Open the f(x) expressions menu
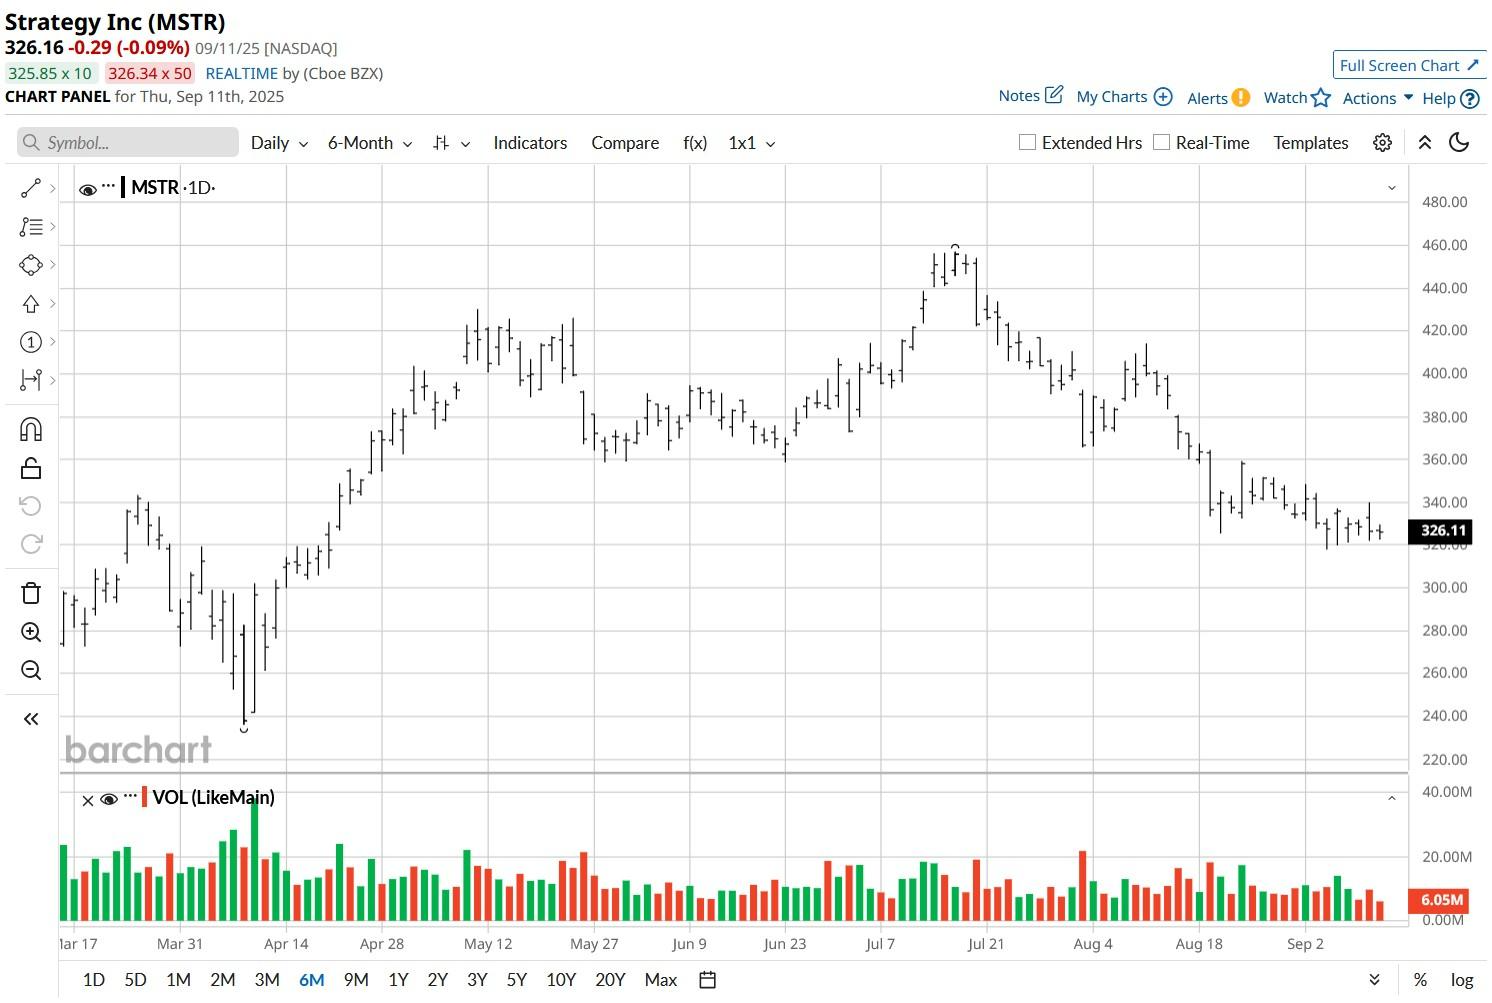This screenshot has width=1492, height=1003. point(695,143)
